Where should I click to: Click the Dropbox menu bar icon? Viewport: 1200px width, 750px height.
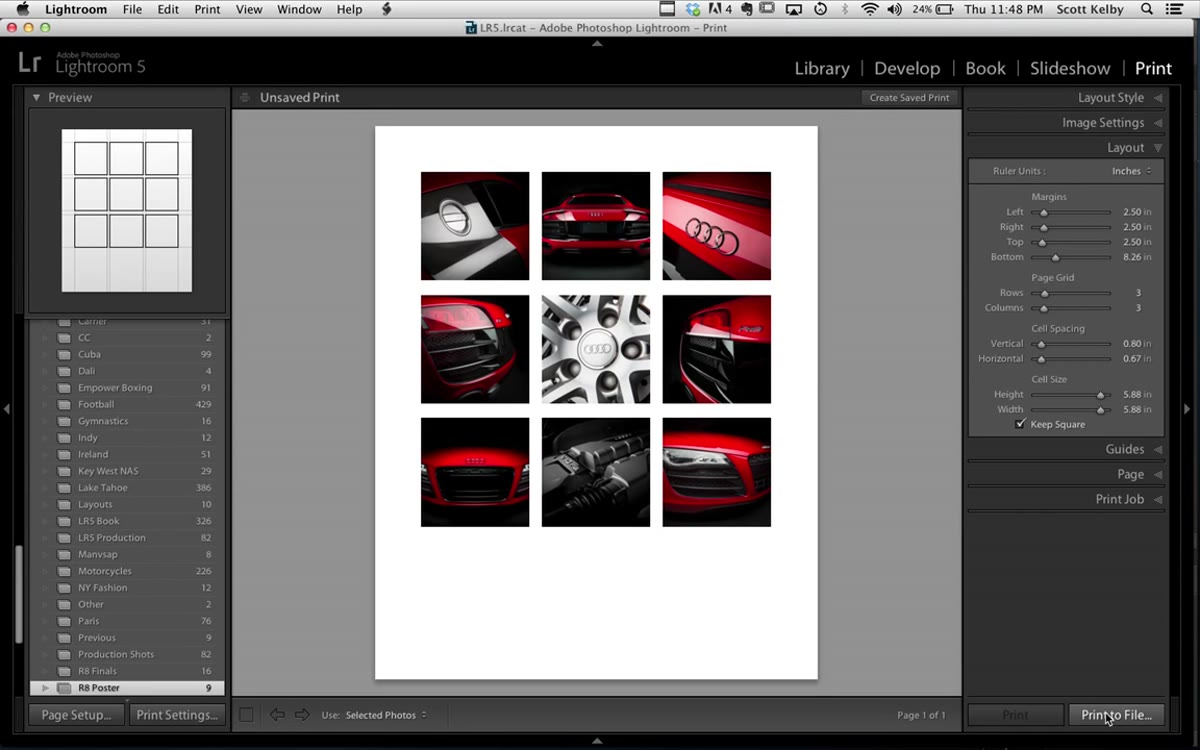tap(692, 9)
